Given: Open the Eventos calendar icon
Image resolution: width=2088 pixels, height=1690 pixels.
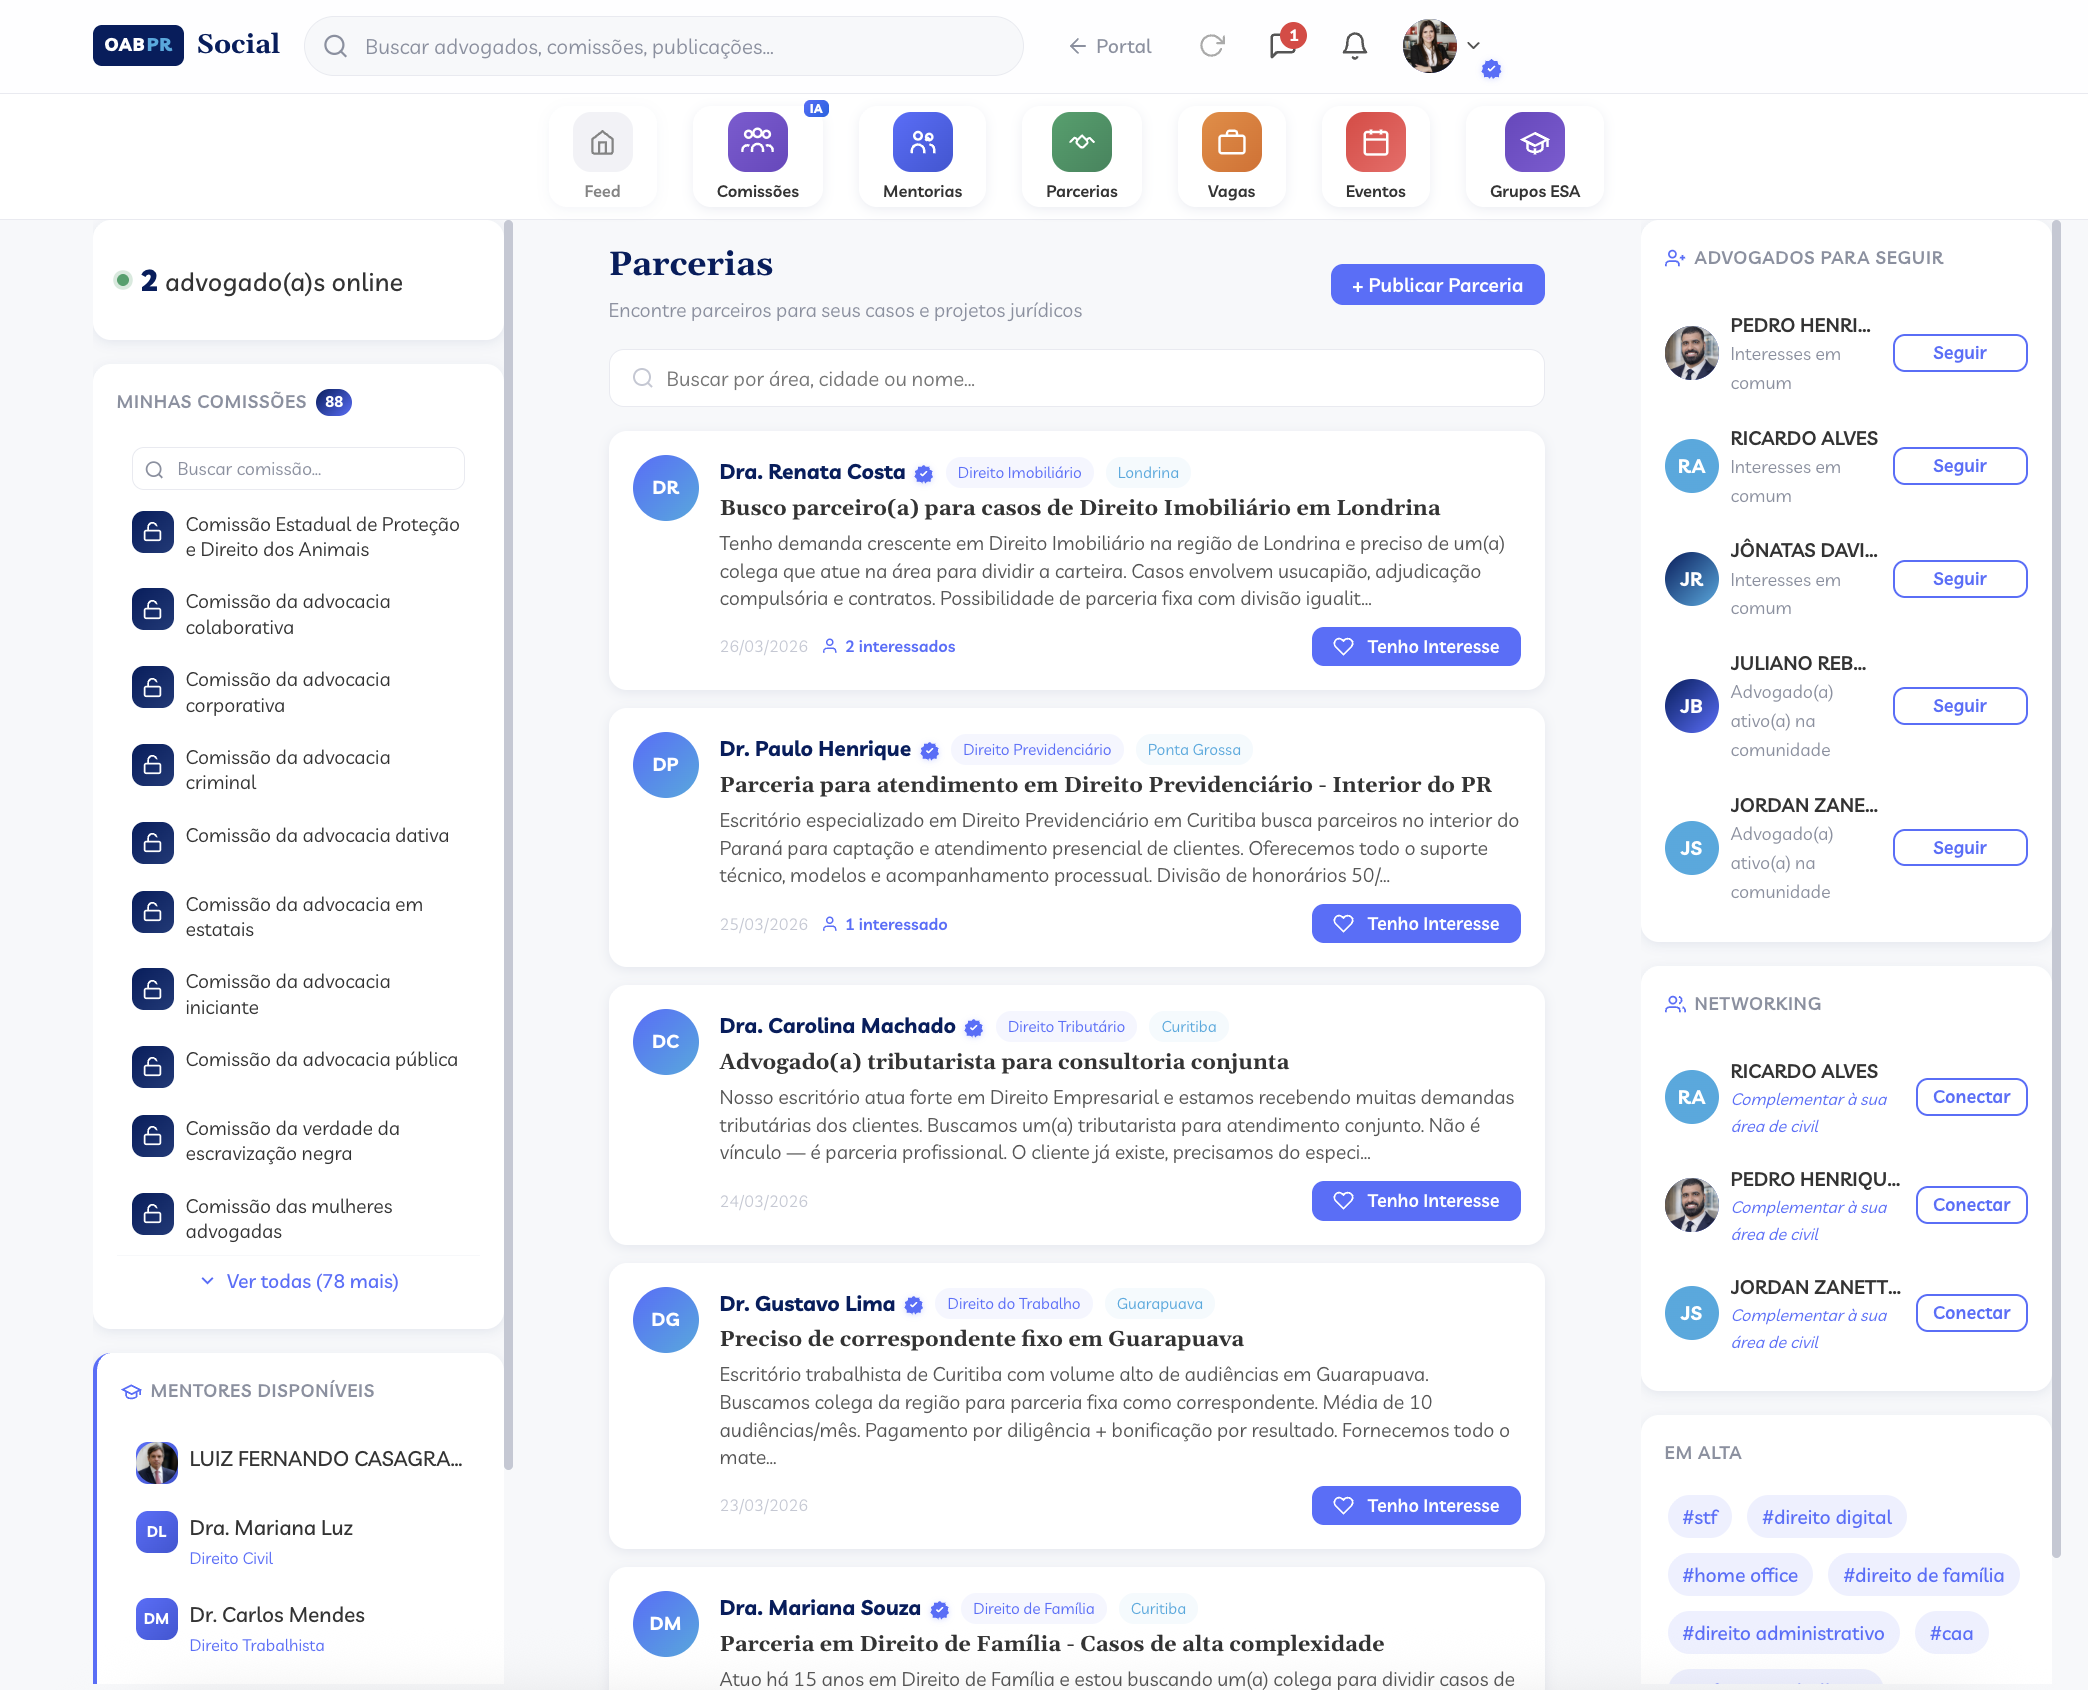Looking at the screenshot, I should tap(1375, 144).
